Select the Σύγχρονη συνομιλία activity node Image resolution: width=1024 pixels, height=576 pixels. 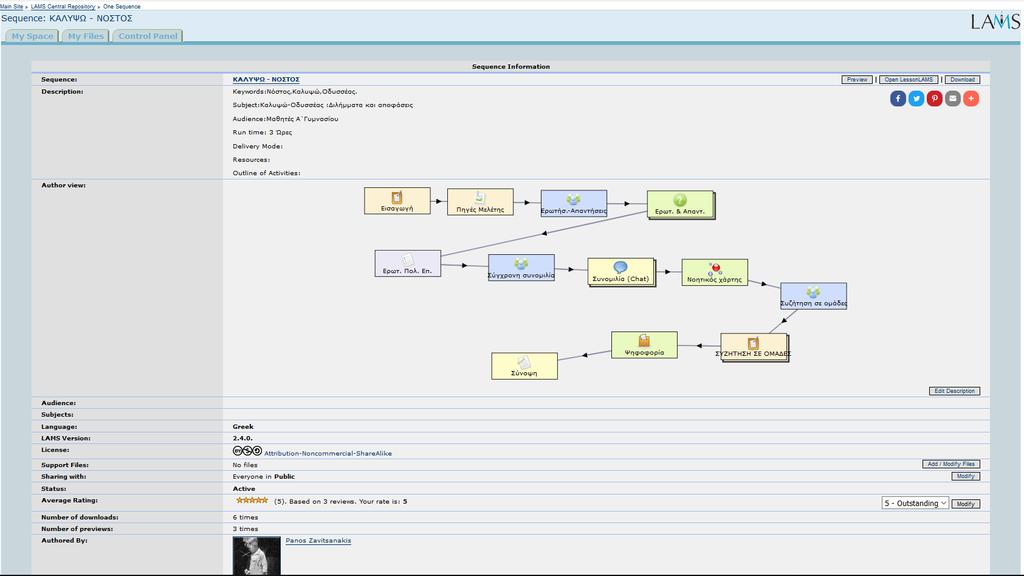(x=521, y=268)
